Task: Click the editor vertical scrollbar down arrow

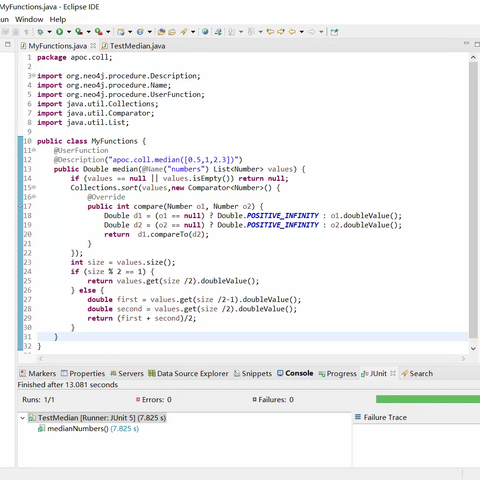Action: coord(473,349)
